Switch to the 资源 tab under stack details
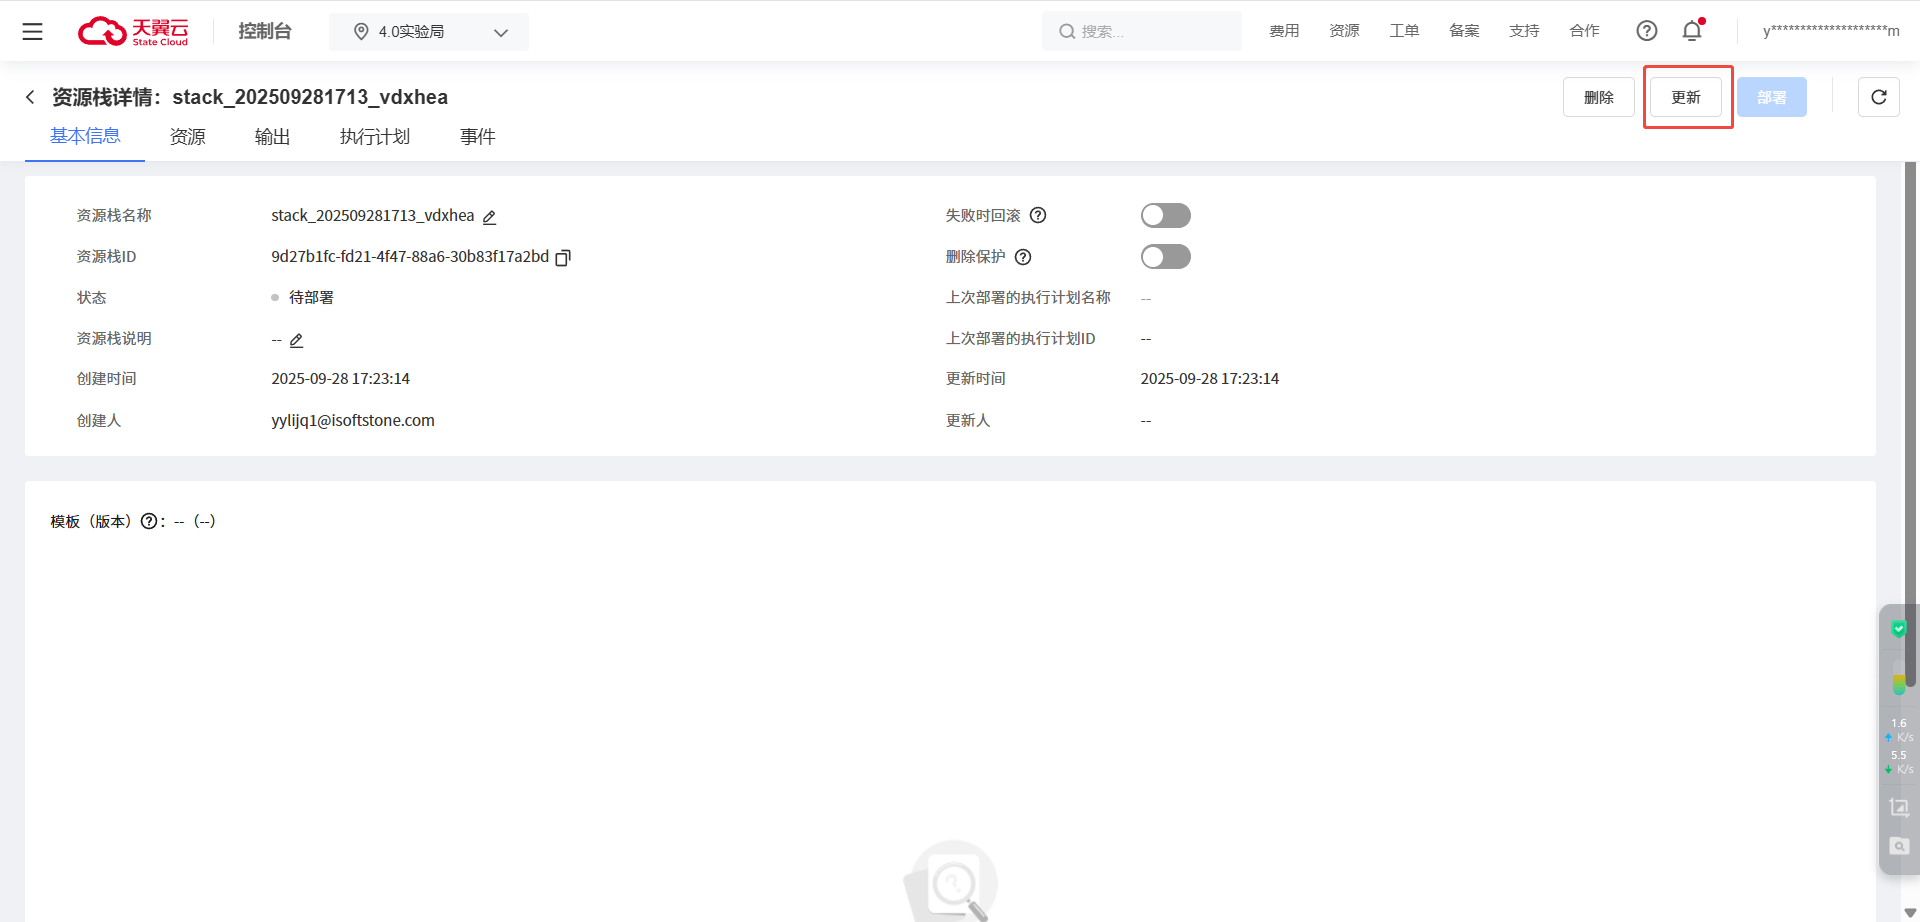Image resolution: width=1920 pixels, height=922 pixels. pos(187,137)
